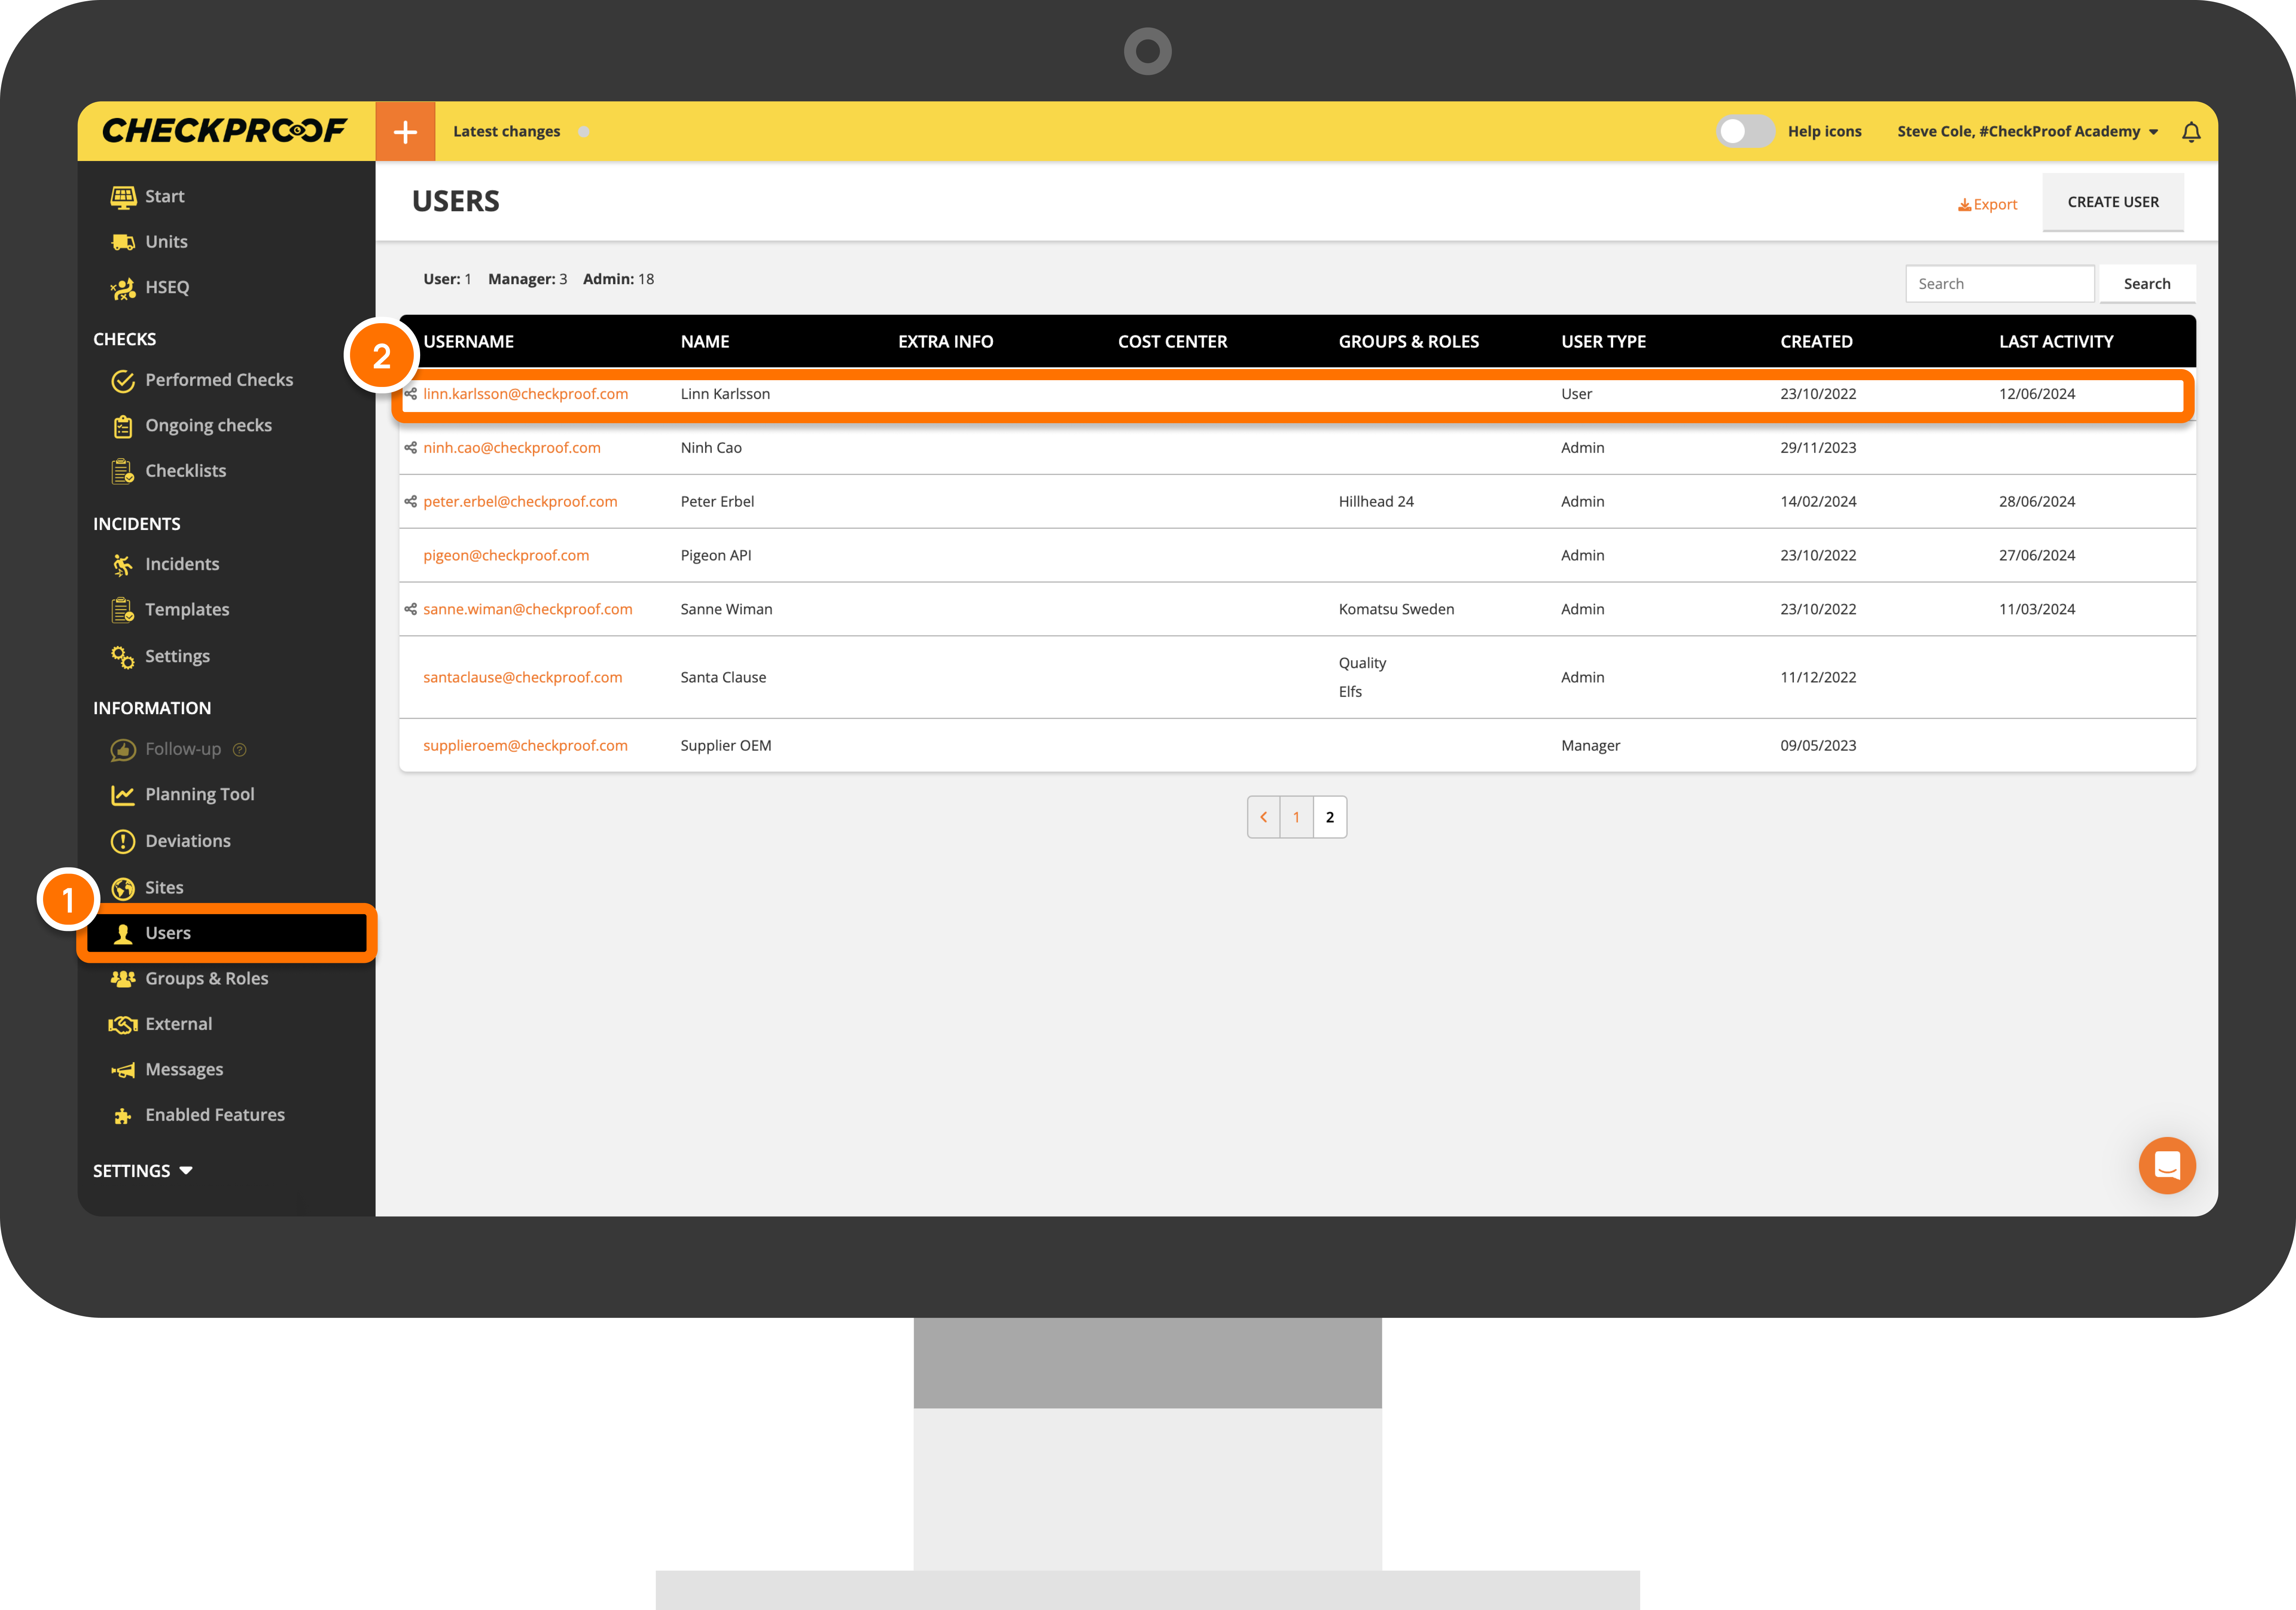Click the HSEQ sidebar icon
This screenshot has height=1610, width=2296.
pyautogui.click(x=123, y=288)
